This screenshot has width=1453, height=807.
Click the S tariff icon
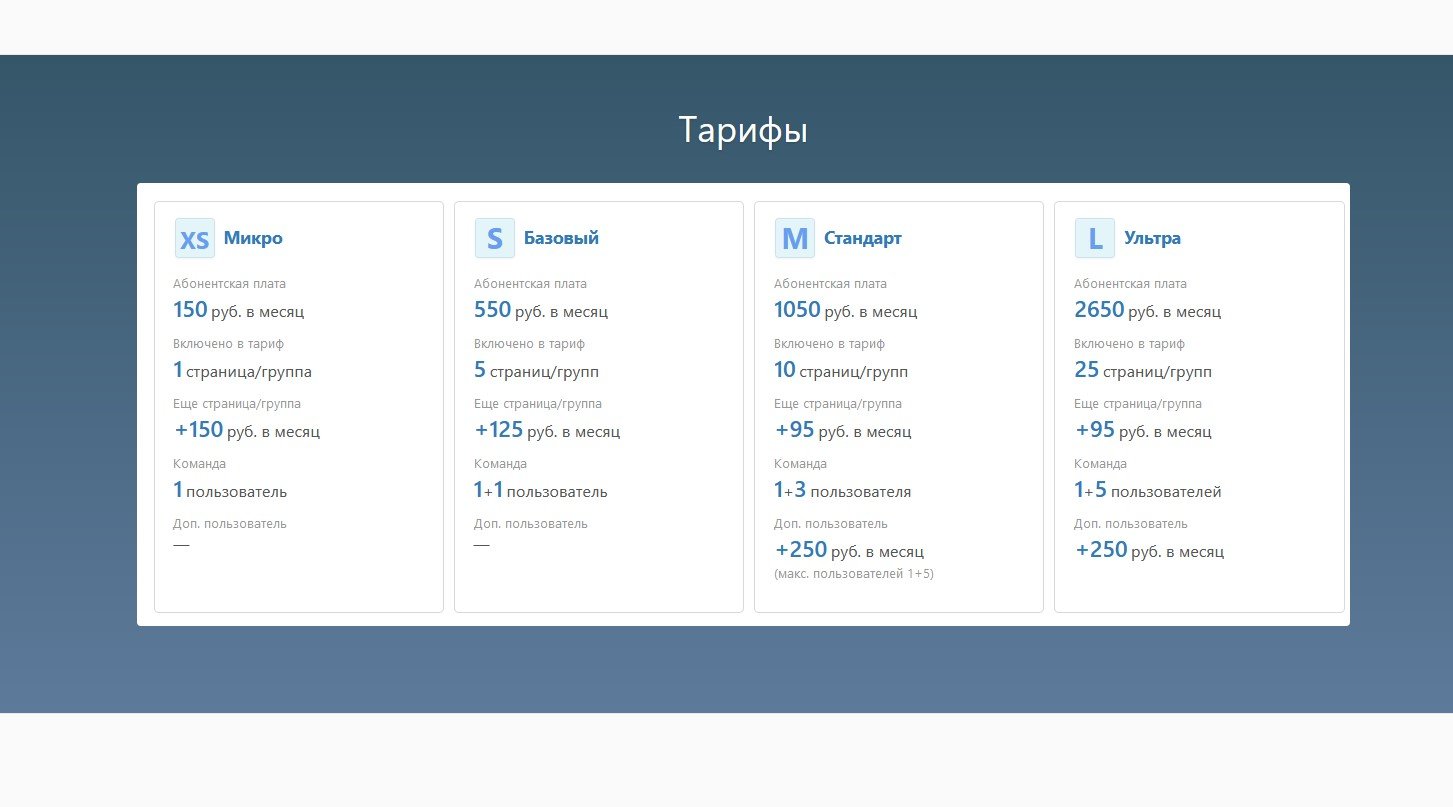(x=495, y=239)
